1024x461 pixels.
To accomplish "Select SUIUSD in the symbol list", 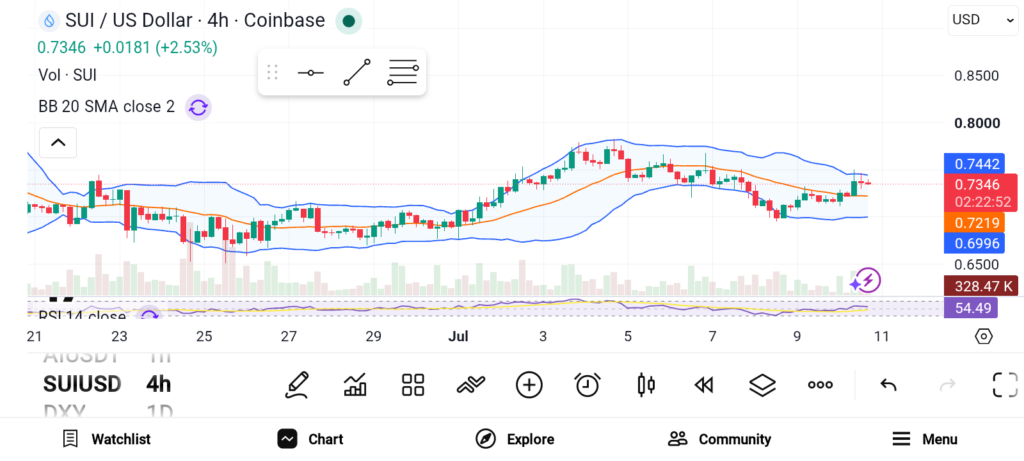I will (82, 384).
